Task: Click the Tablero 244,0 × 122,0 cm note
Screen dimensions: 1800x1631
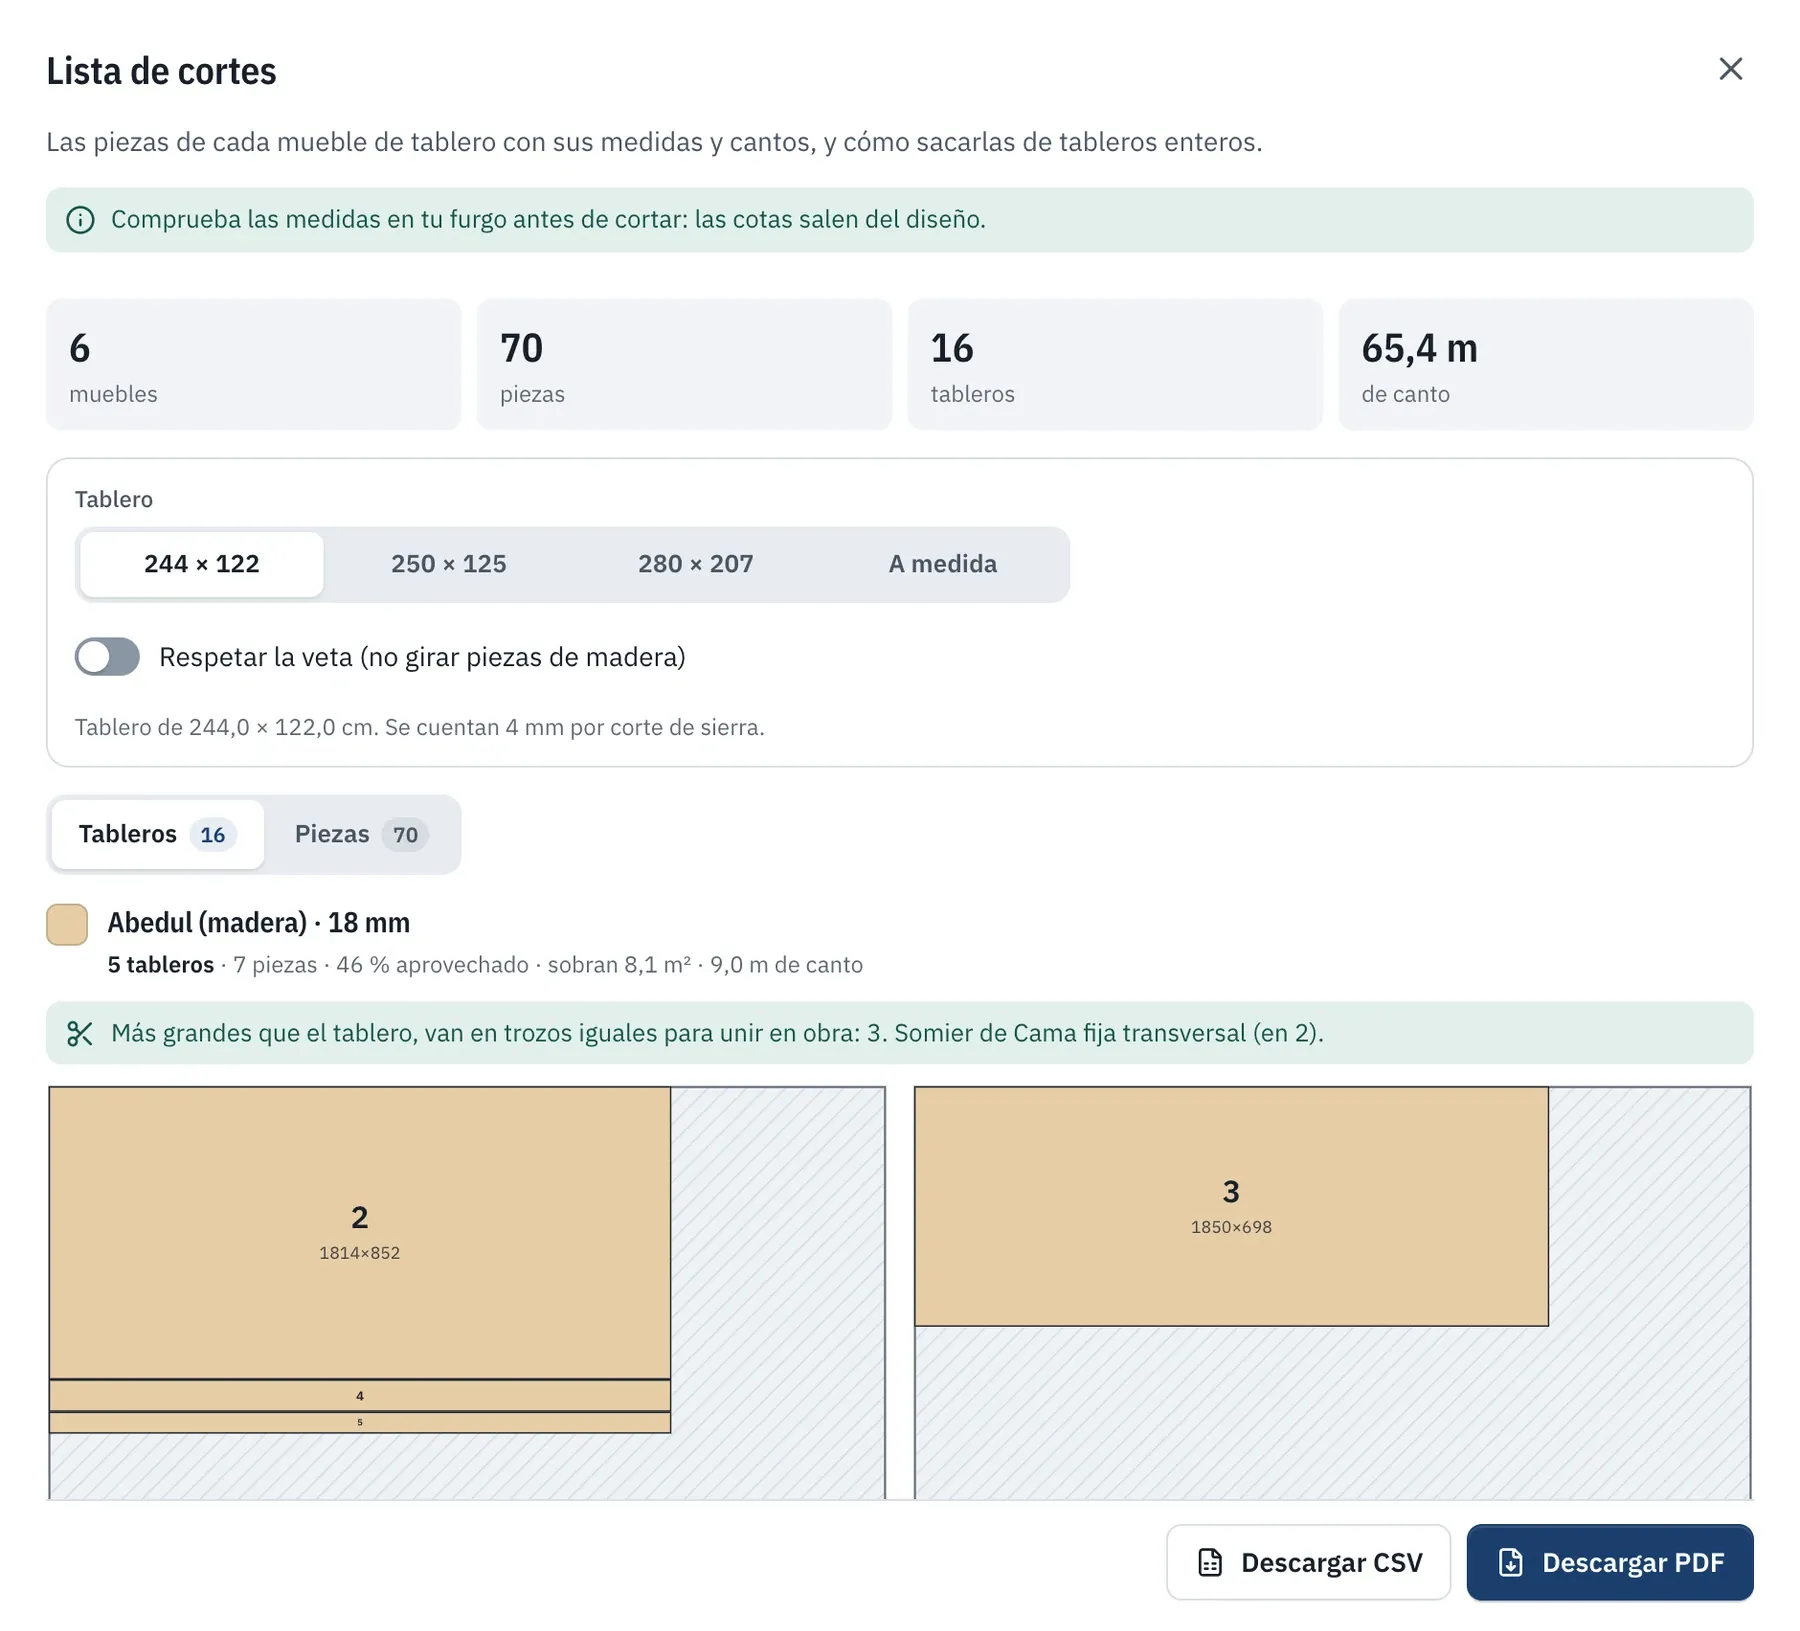Action: coord(419,727)
